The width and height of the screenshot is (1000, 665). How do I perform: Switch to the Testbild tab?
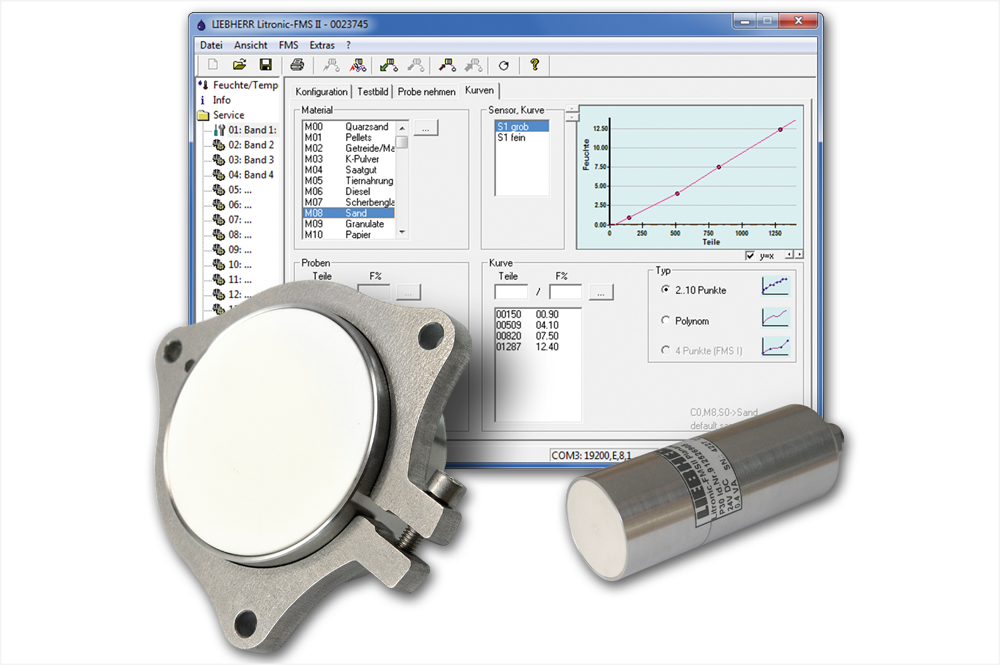pos(372,92)
